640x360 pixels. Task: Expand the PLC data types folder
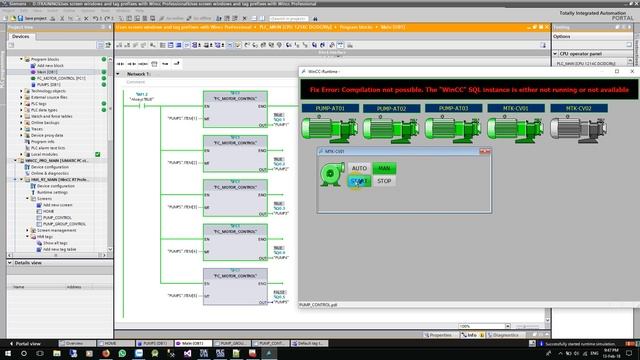pos(21,110)
